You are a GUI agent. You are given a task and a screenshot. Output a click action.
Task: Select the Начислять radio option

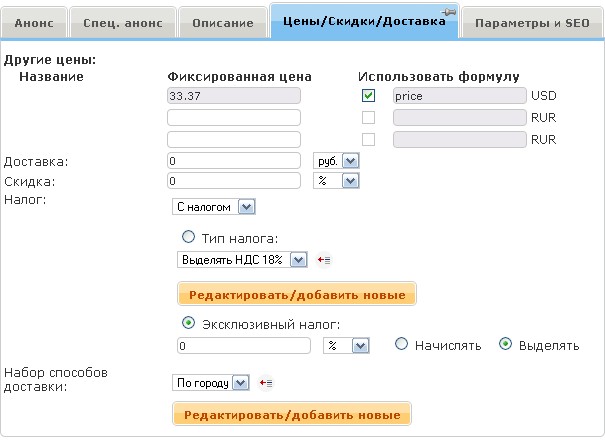402,345
